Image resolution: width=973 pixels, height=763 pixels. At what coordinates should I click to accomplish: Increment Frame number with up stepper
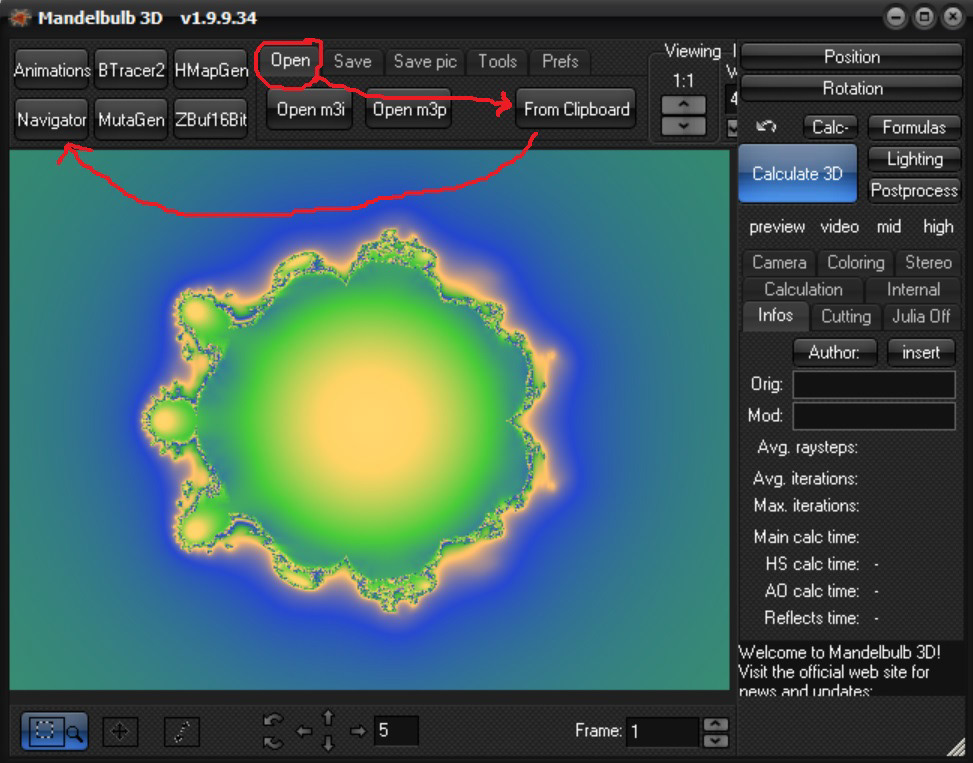click(715, 724)
